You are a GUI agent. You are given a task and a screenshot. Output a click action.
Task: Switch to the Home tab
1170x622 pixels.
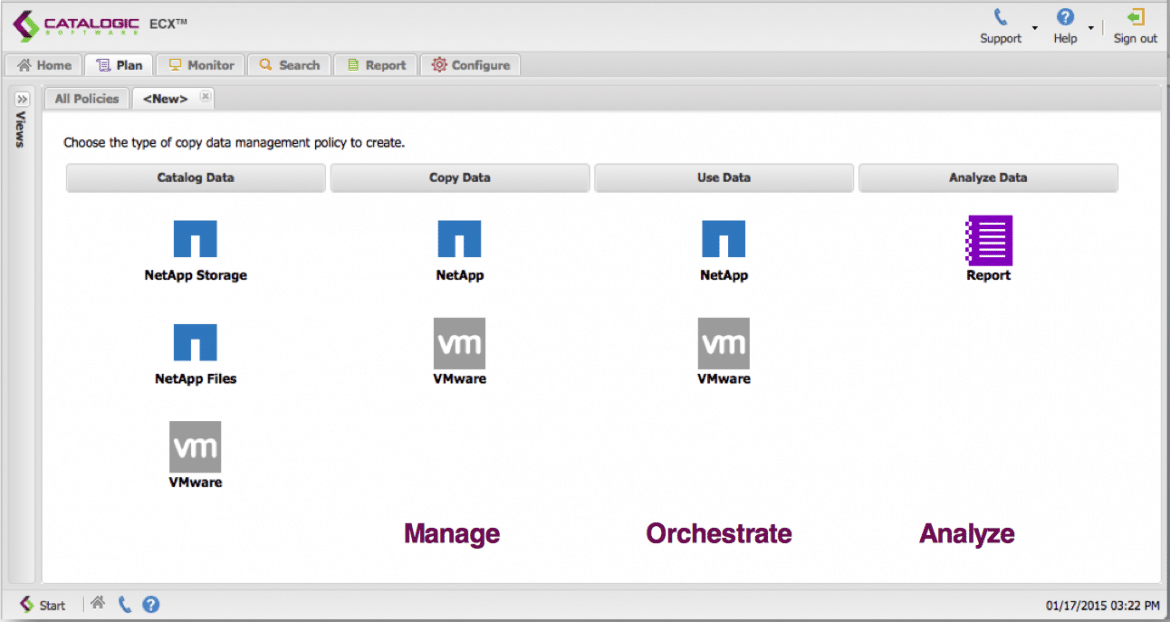(x=44, y=65)
